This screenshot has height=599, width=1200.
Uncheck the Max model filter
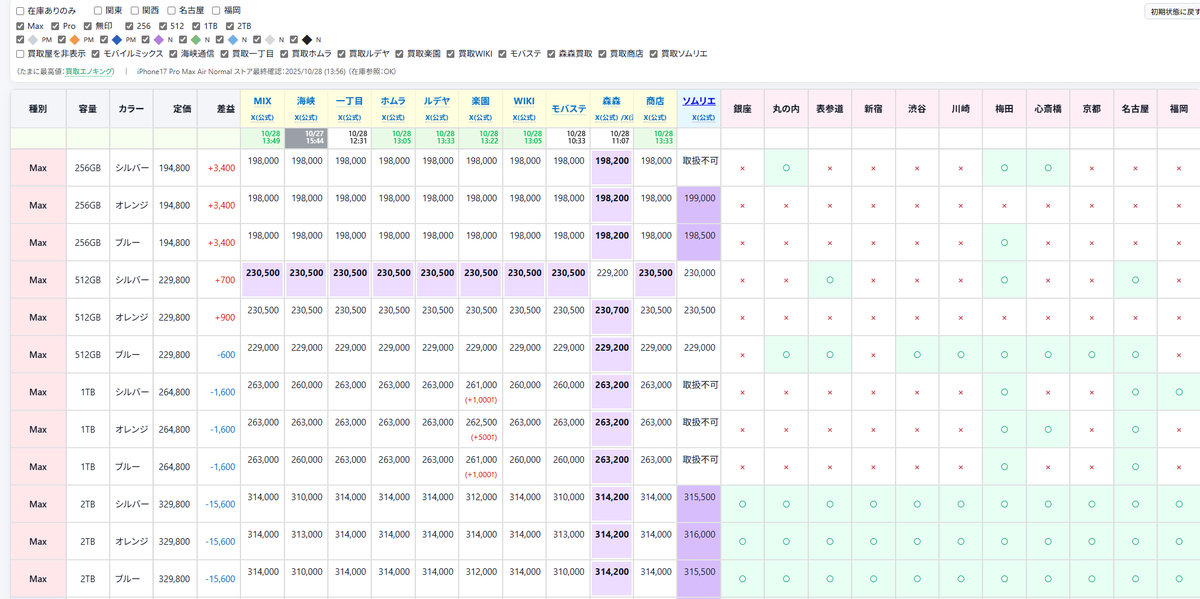pos(20,26)
